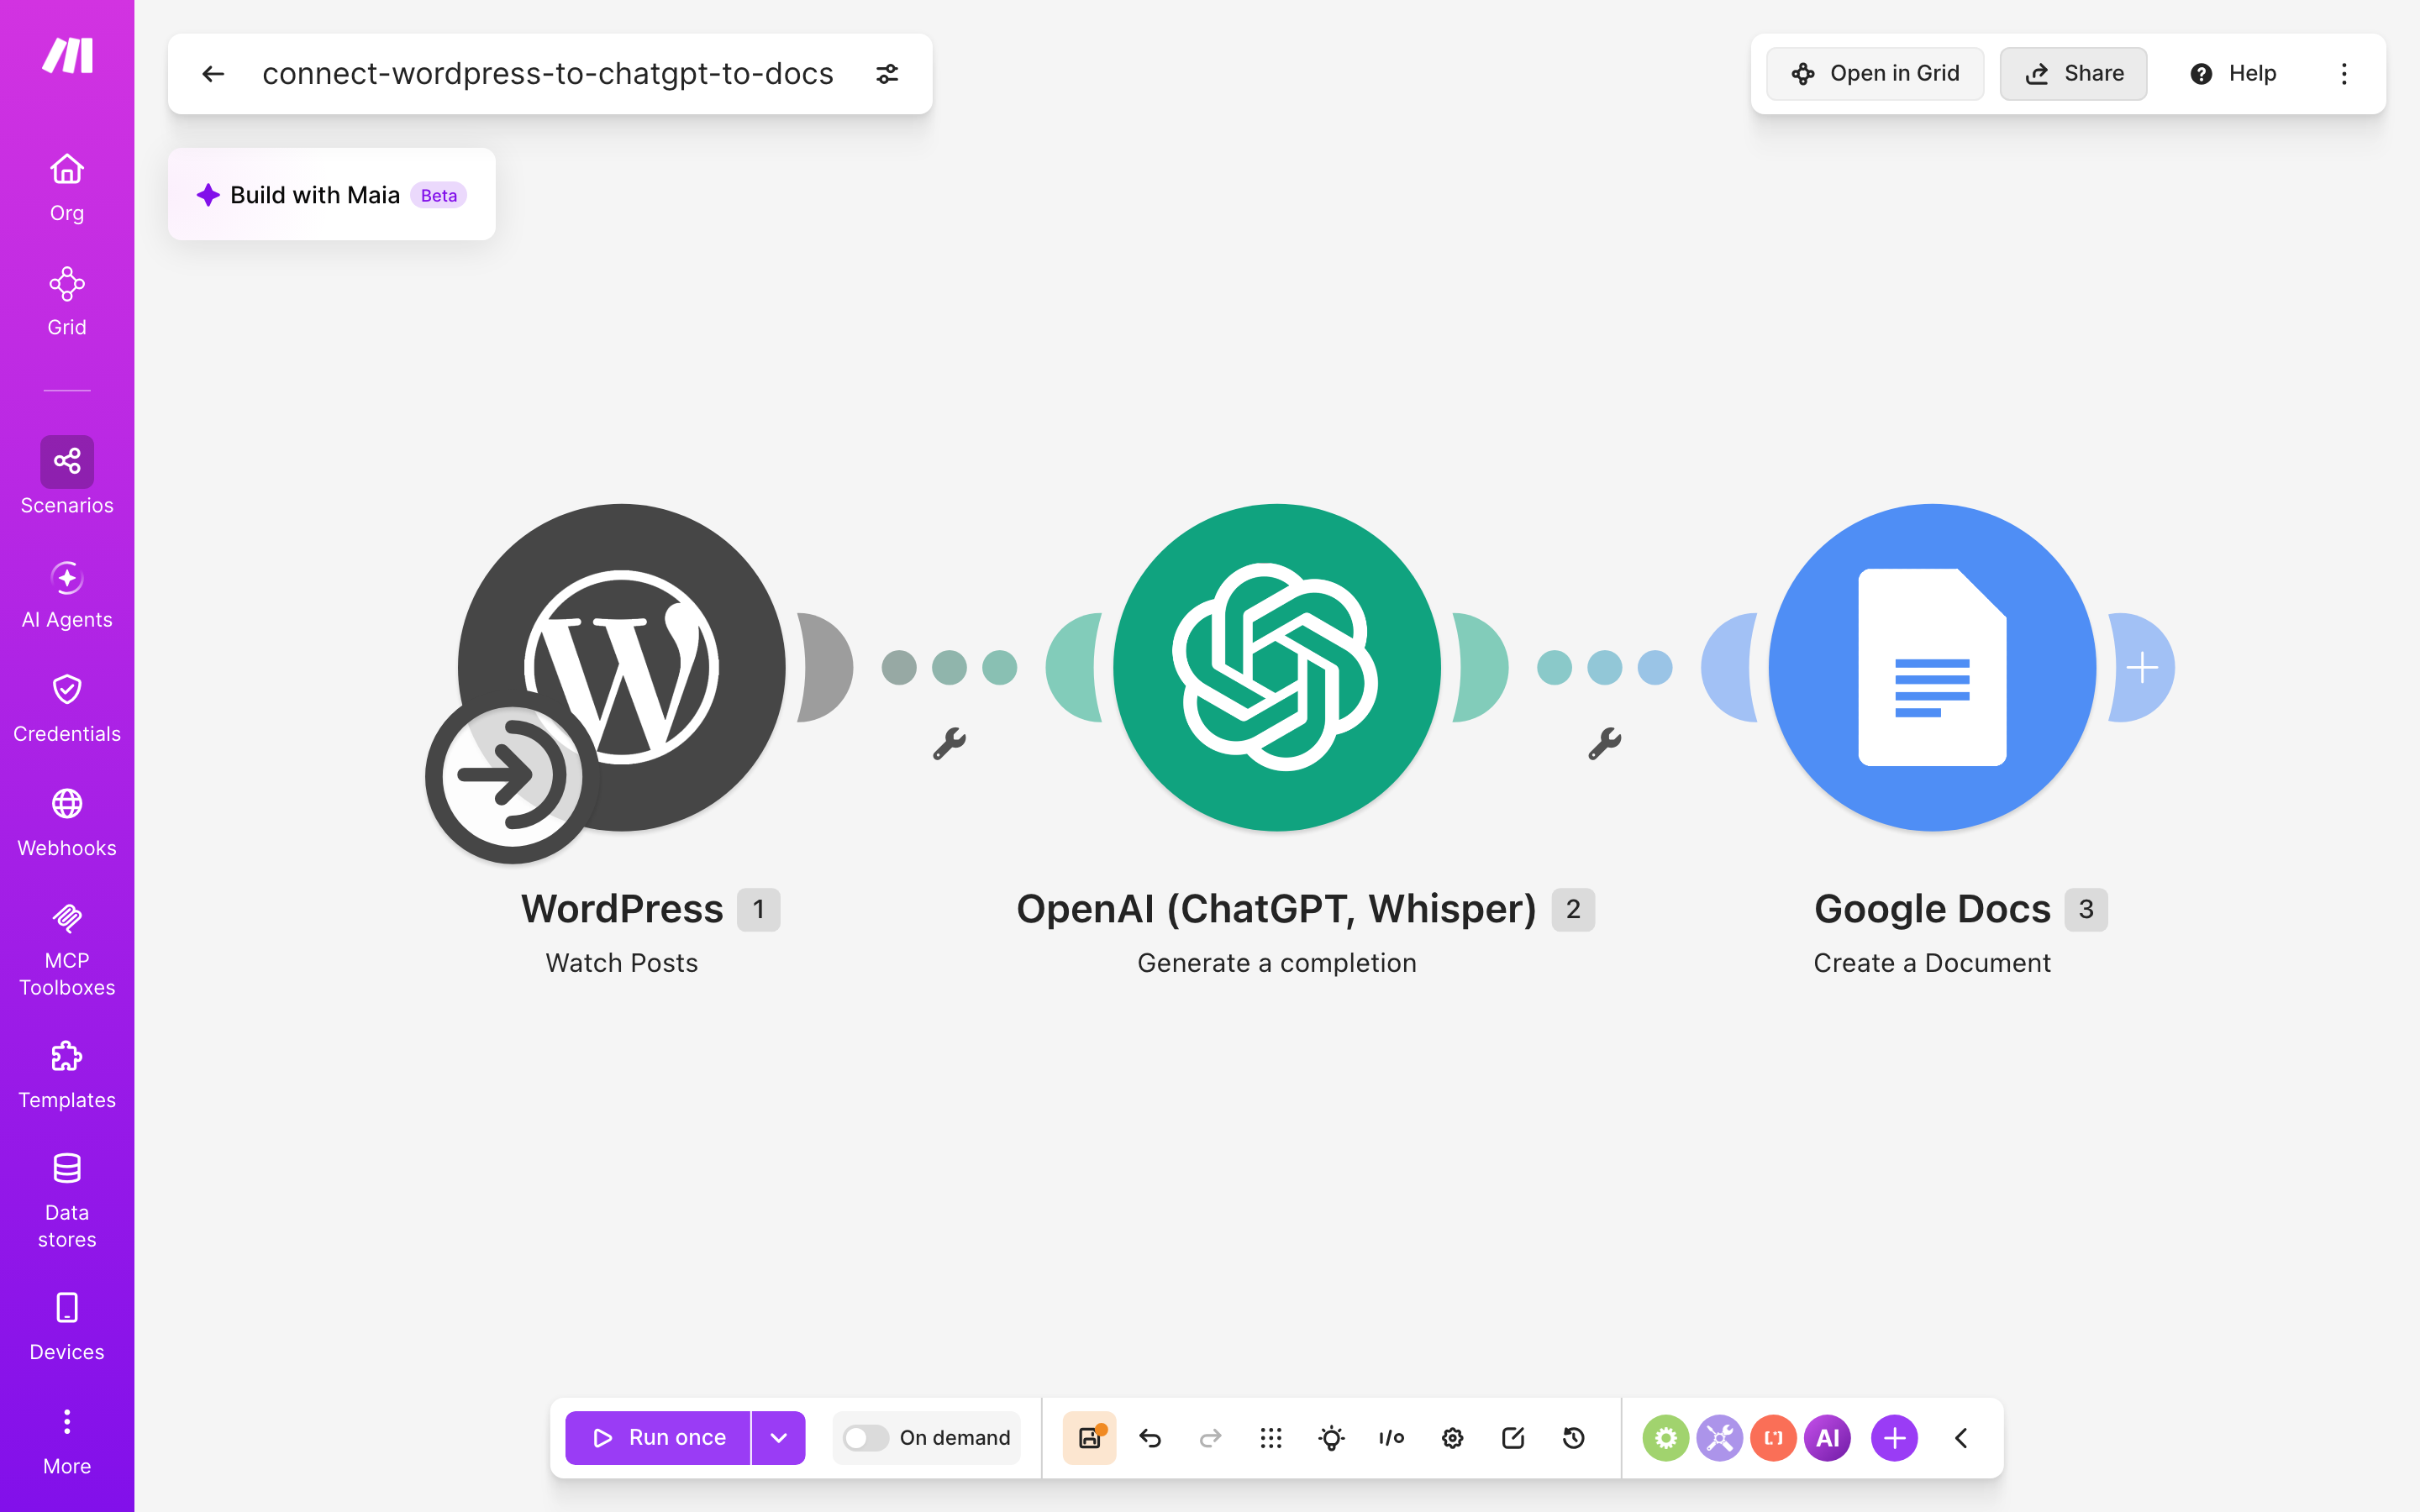The height and width of the screenshot is (1512, 2420).
Task: Go to AI Agents
Action: pyautogui.click(x=67, y=595)
